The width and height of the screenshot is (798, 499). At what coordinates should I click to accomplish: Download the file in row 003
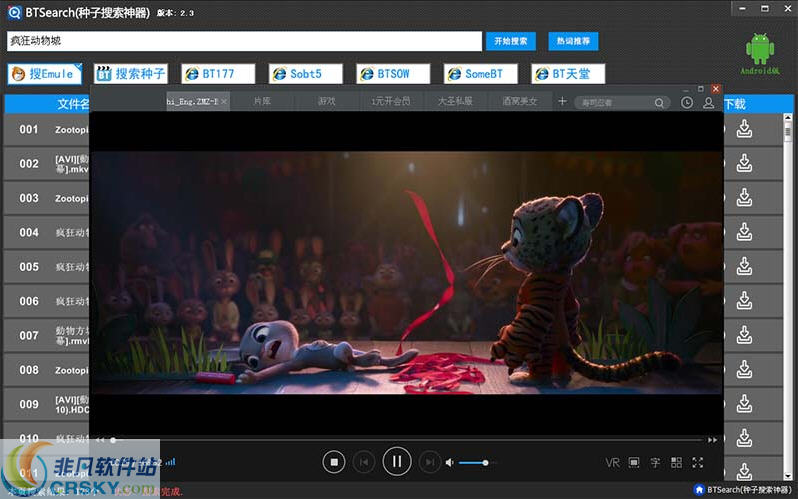click(x=744, y=198)
